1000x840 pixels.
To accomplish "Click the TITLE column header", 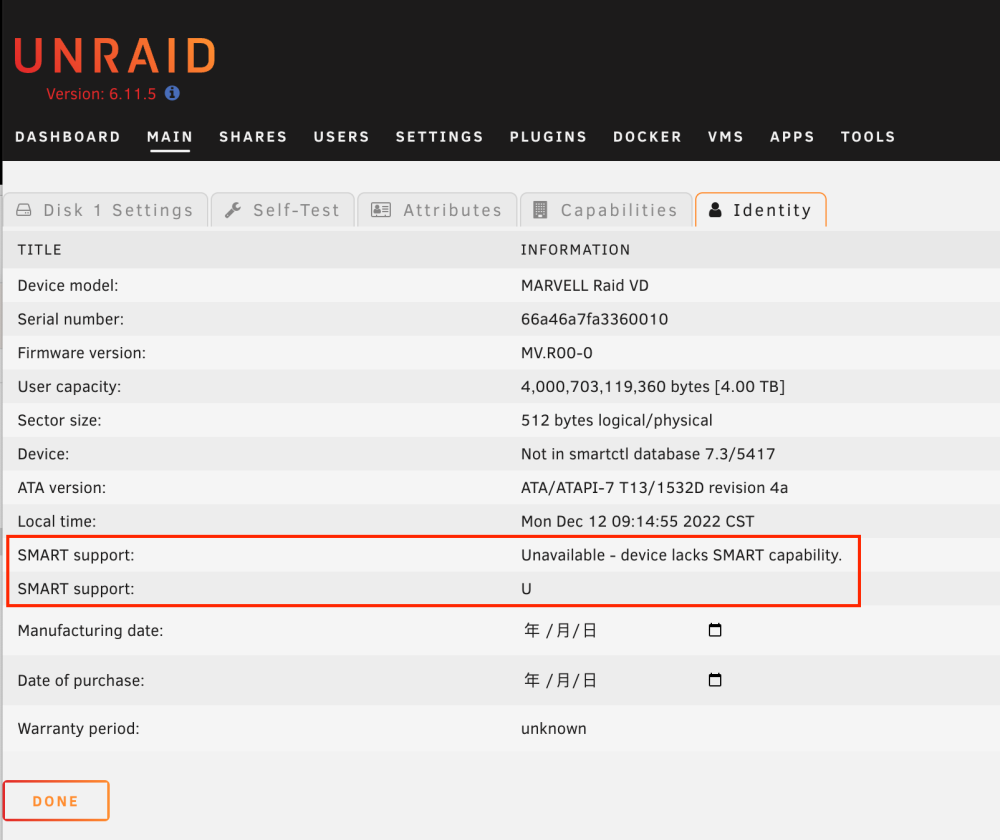I will 40,249.
